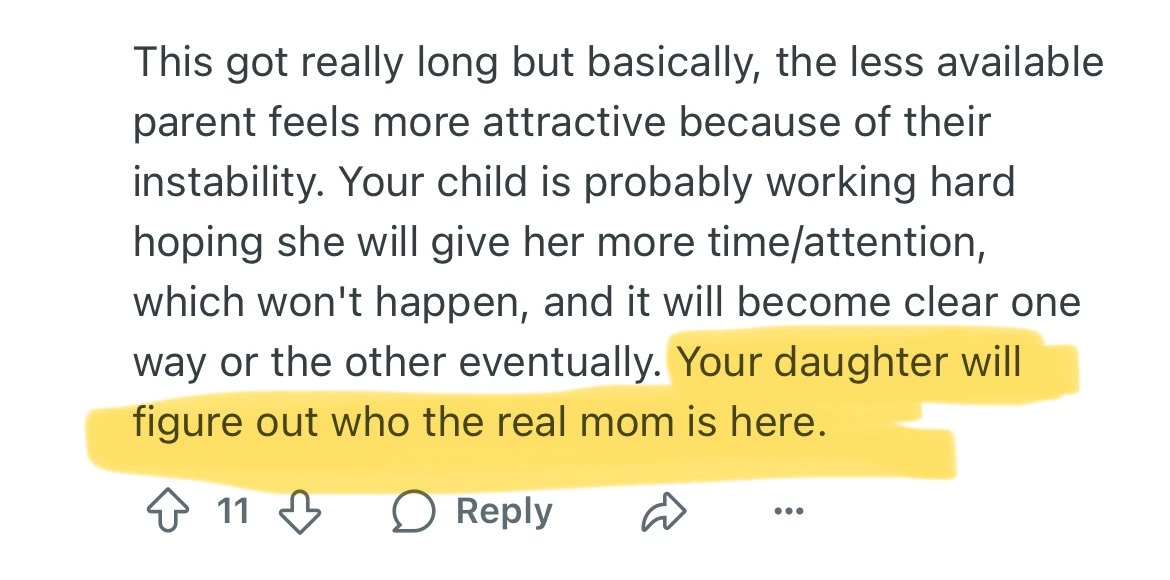
Task: Upvote the comment with the up arrow
Action: (164, 513)
